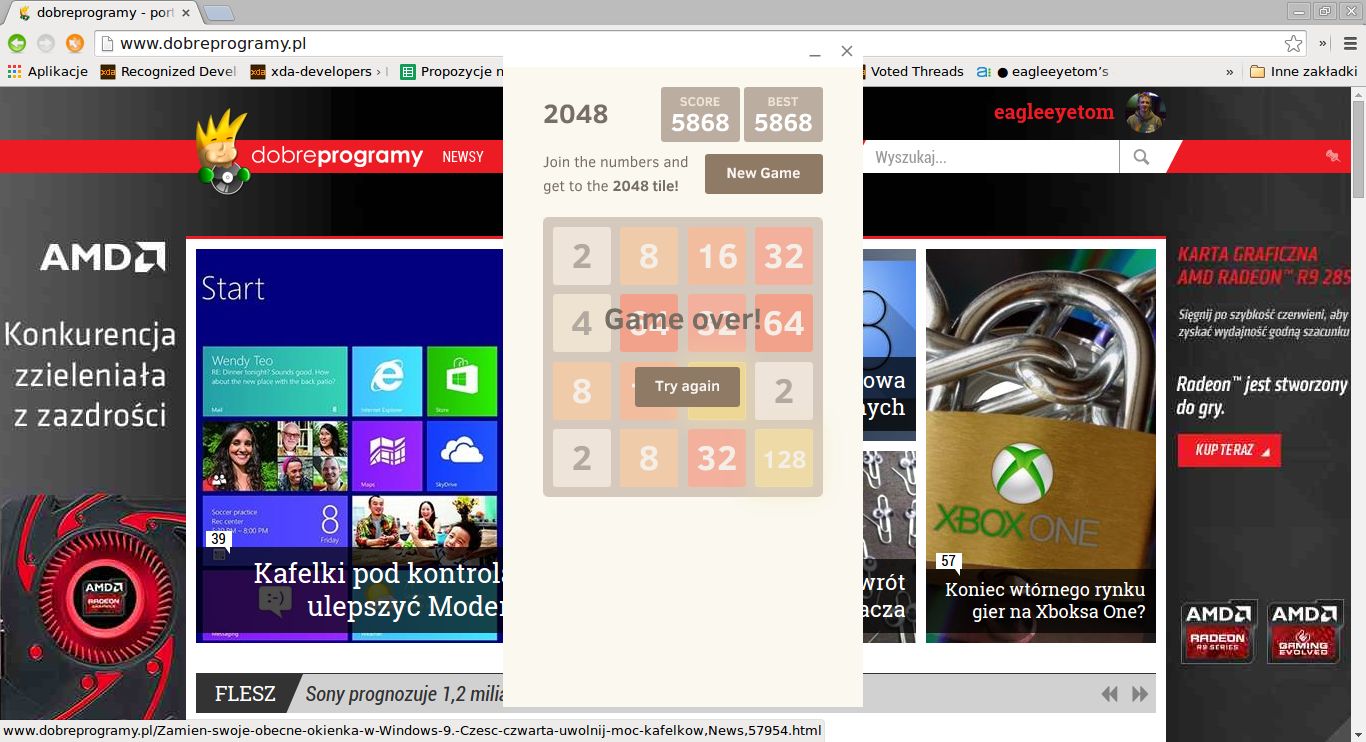The width and height of the screenshot is (1366, 742).
Task: Open the eagleeyetom's bookmark
Action: [x=1044, y=71]
